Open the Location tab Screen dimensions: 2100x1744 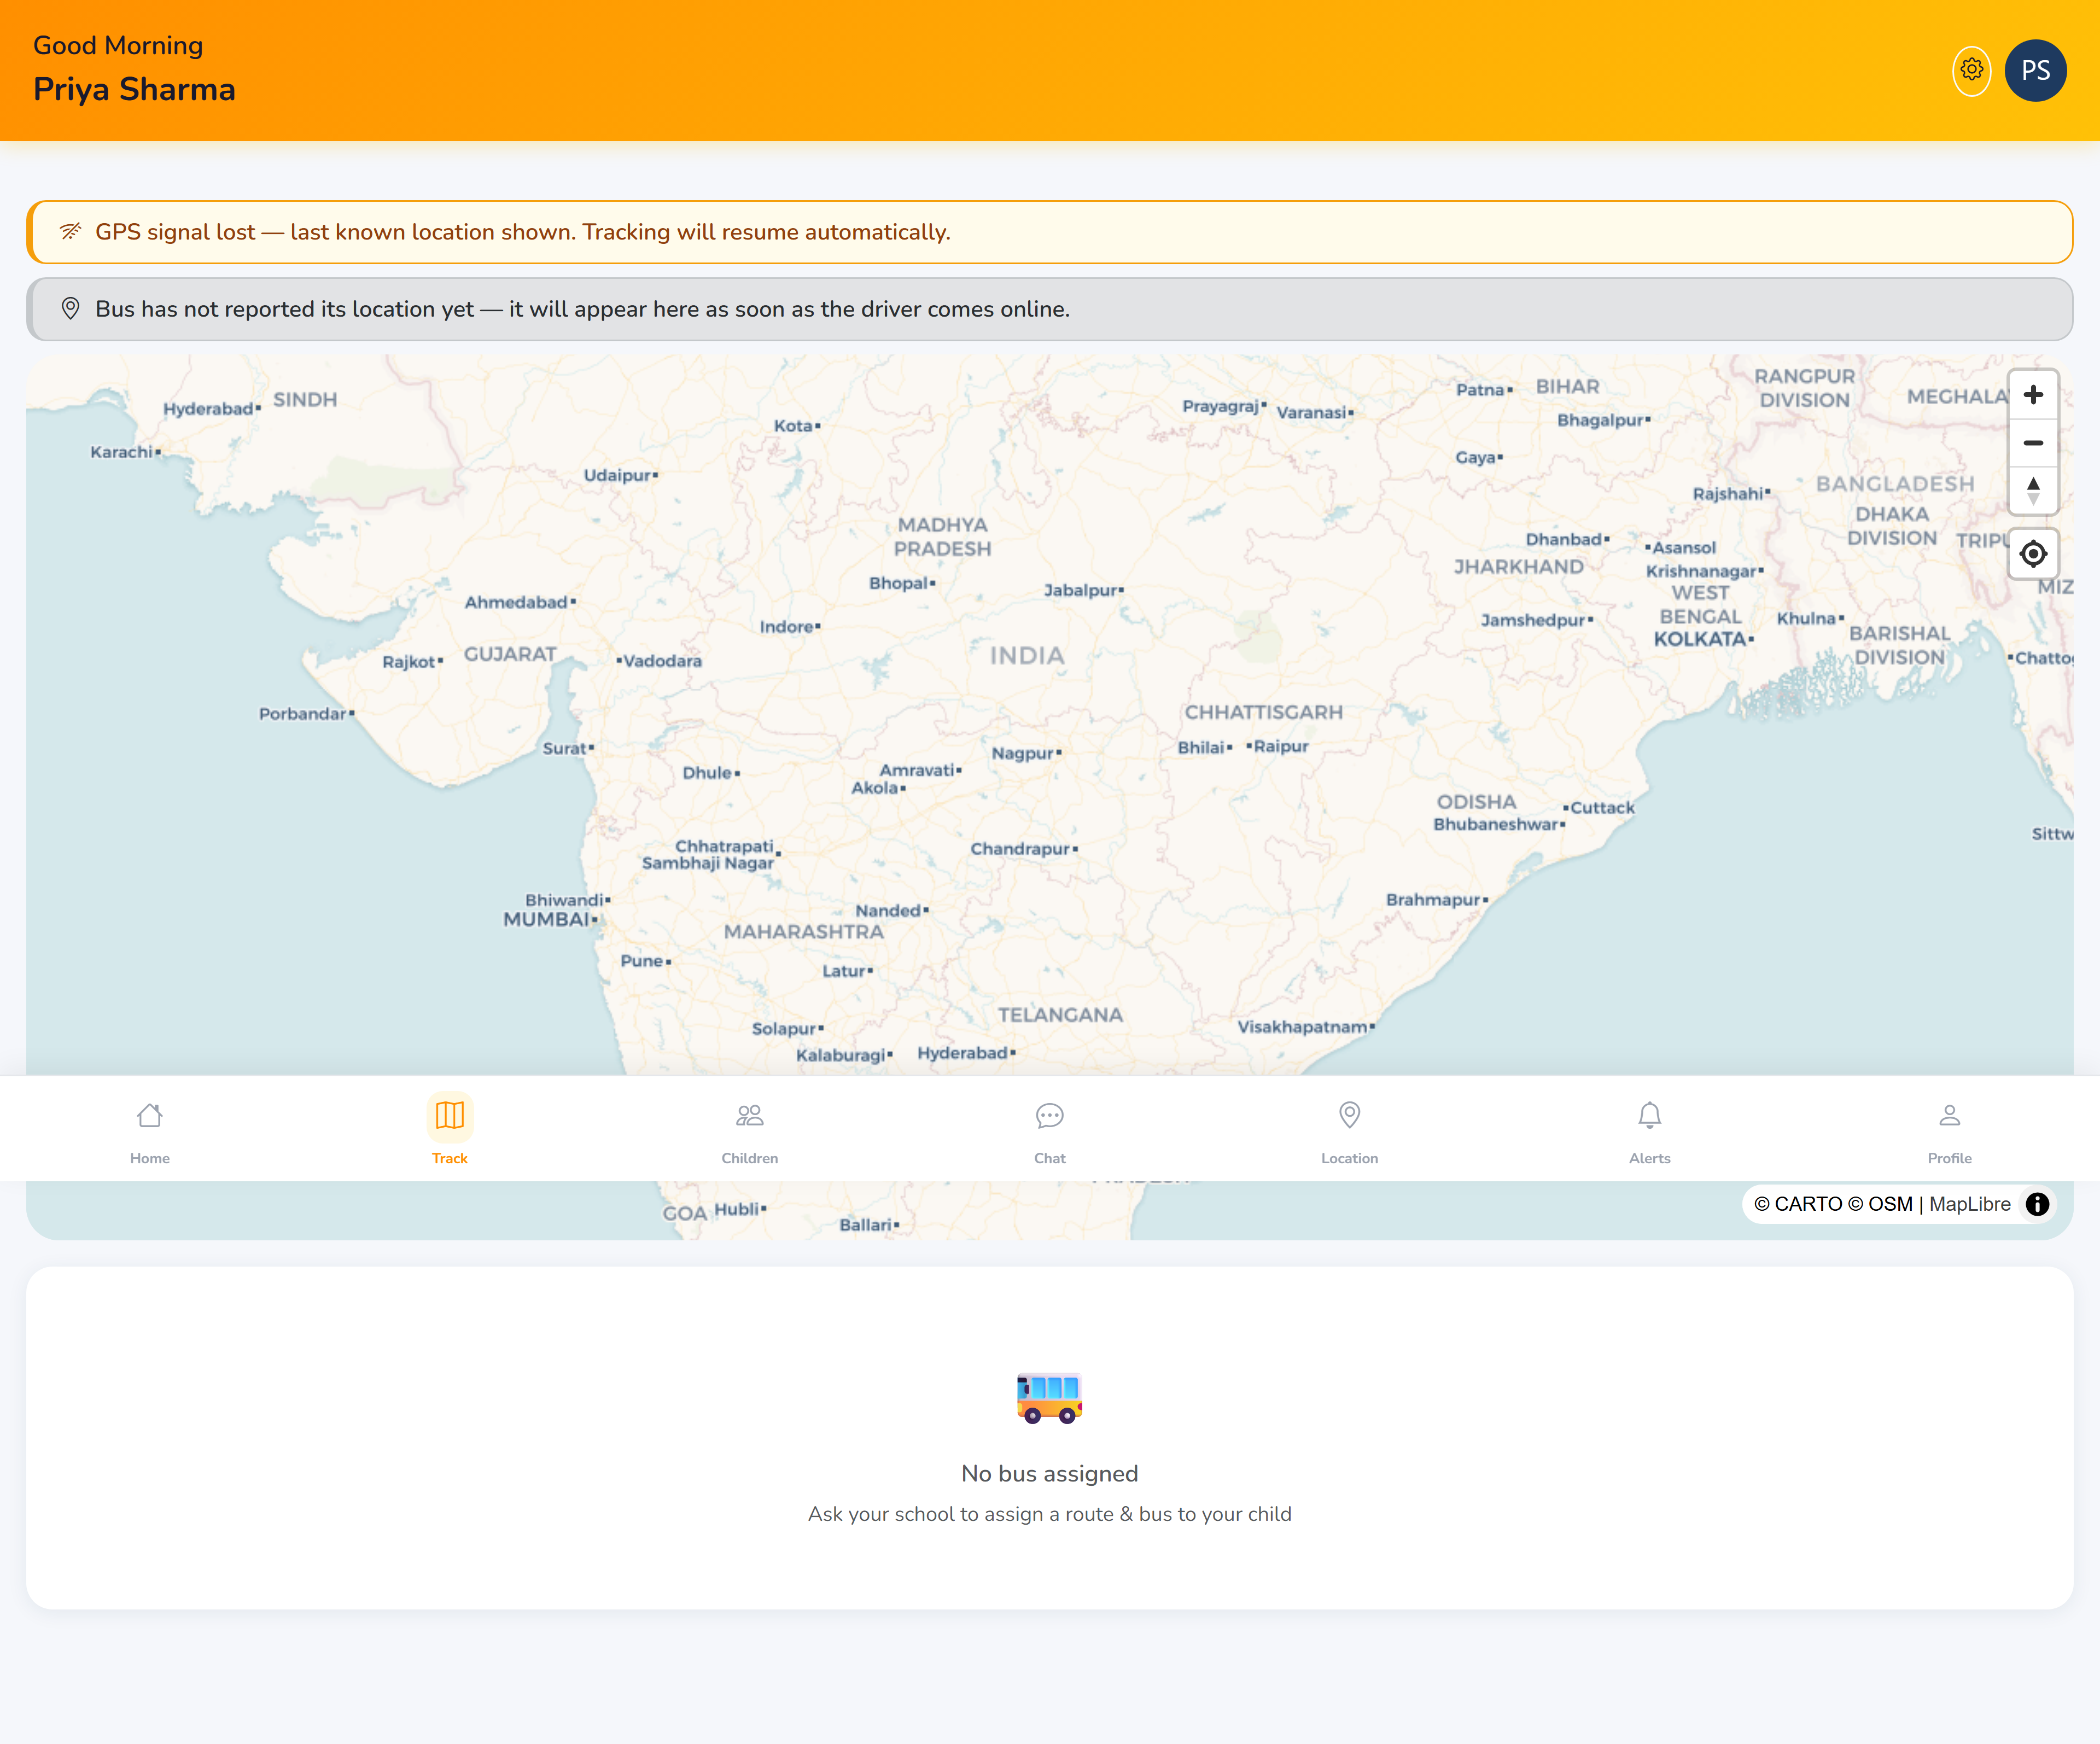pos(1349,1131)
